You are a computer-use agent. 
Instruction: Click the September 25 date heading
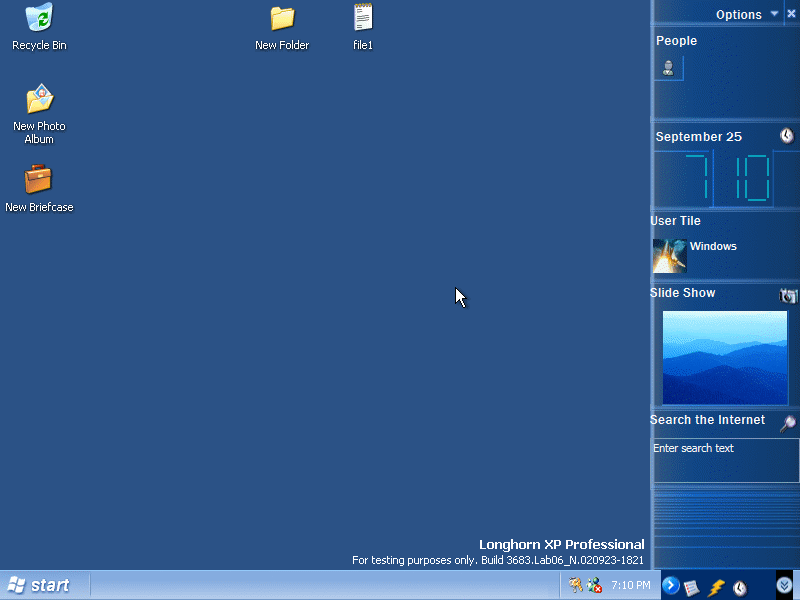(698, 137)
